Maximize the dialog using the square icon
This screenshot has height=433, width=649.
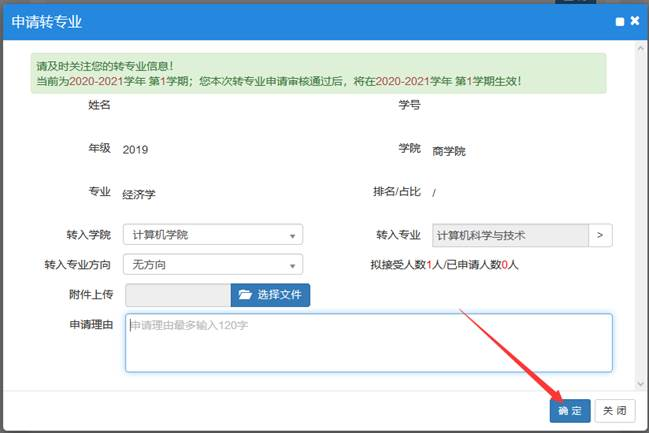(x=620, y=21)
